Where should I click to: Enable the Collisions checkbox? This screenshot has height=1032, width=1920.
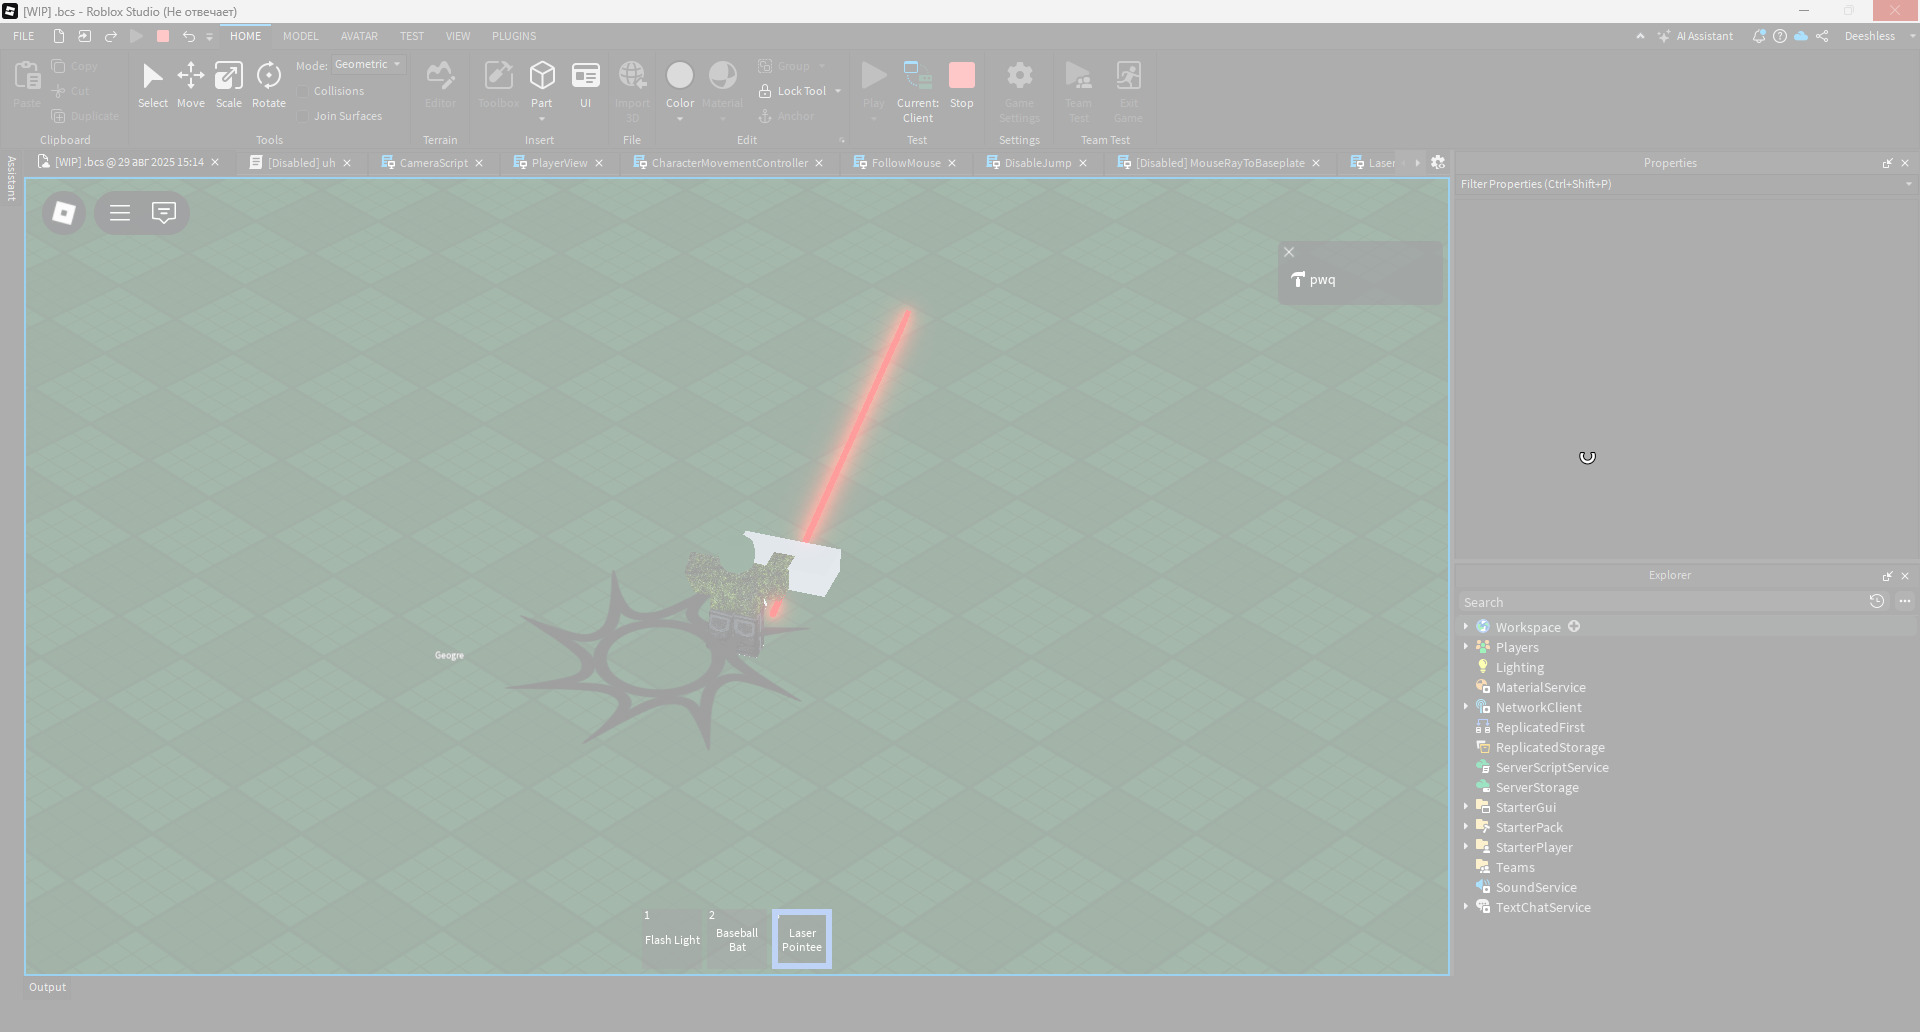tap(304, 91)
